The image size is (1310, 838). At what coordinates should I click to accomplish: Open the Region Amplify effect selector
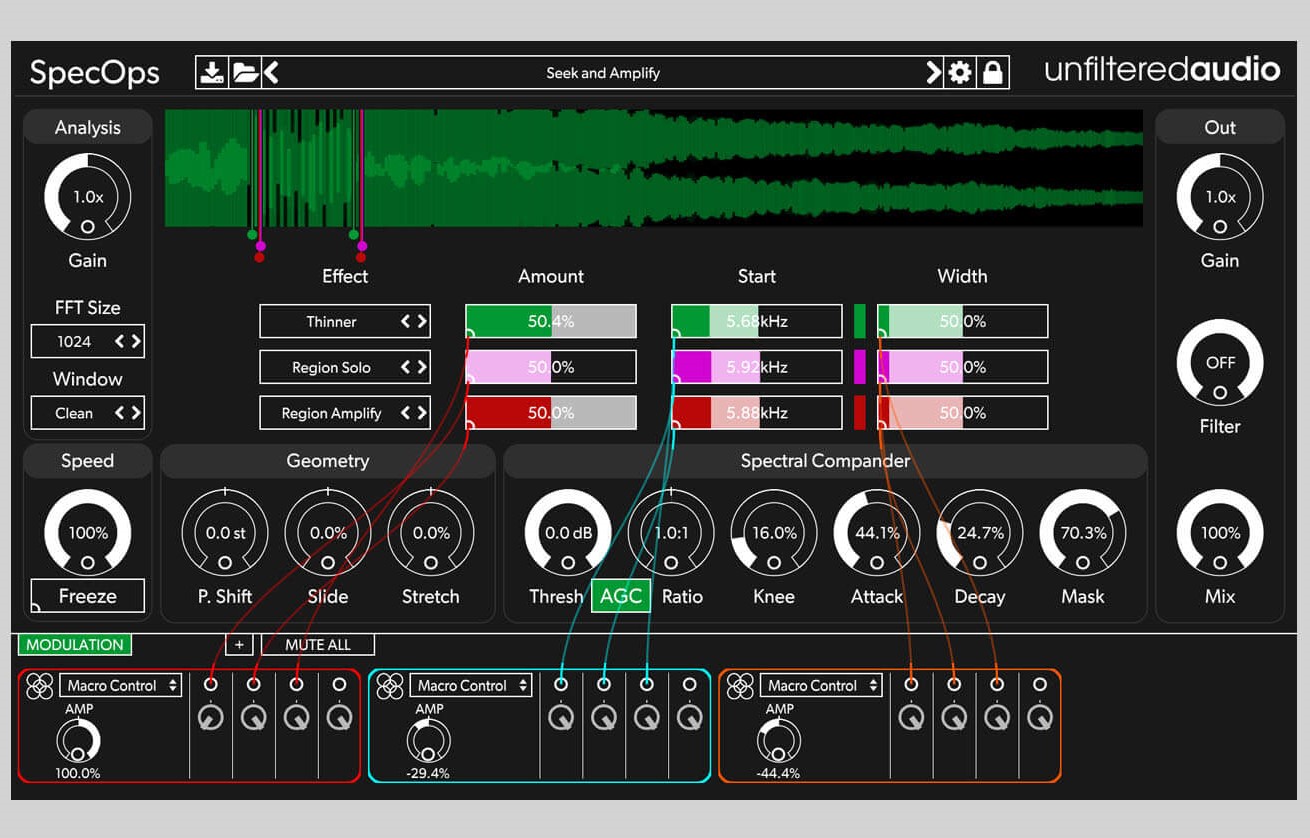345,413
